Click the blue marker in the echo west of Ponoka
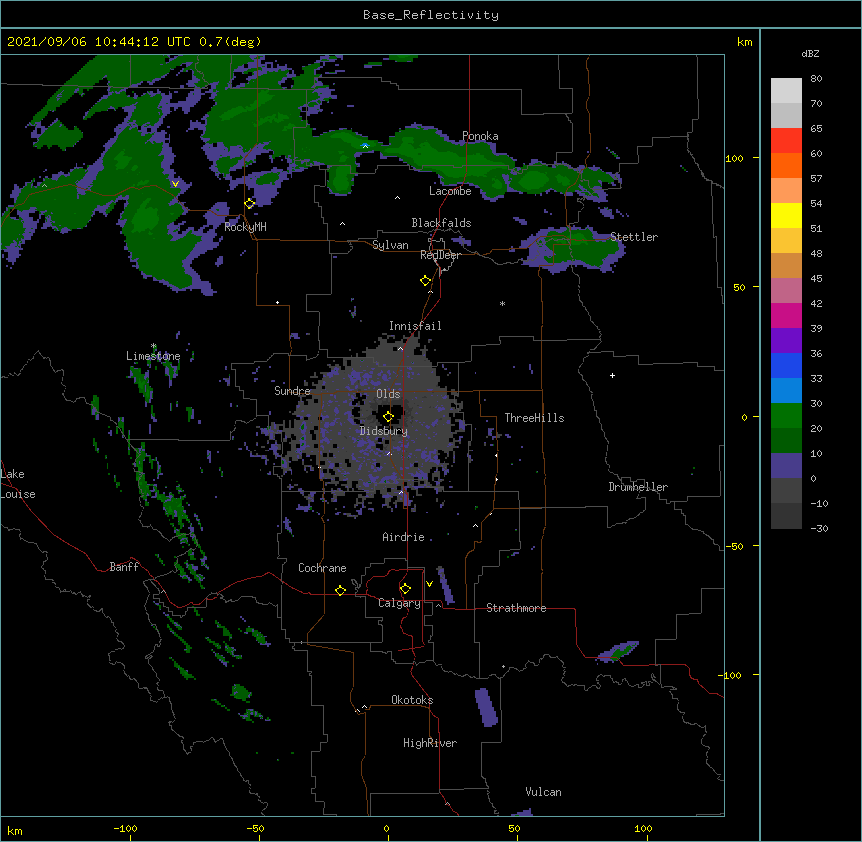Image resolution: width=862 pixels, height=842 pixels. point(365,146)
